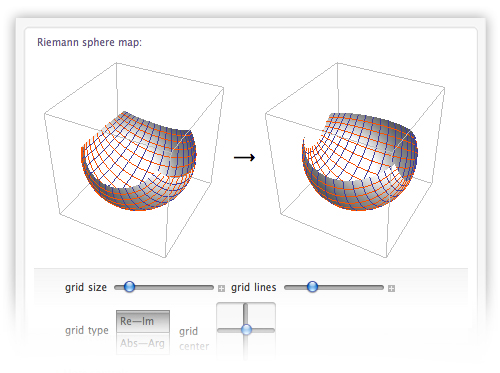Click the grid size slider thumb

129,287
